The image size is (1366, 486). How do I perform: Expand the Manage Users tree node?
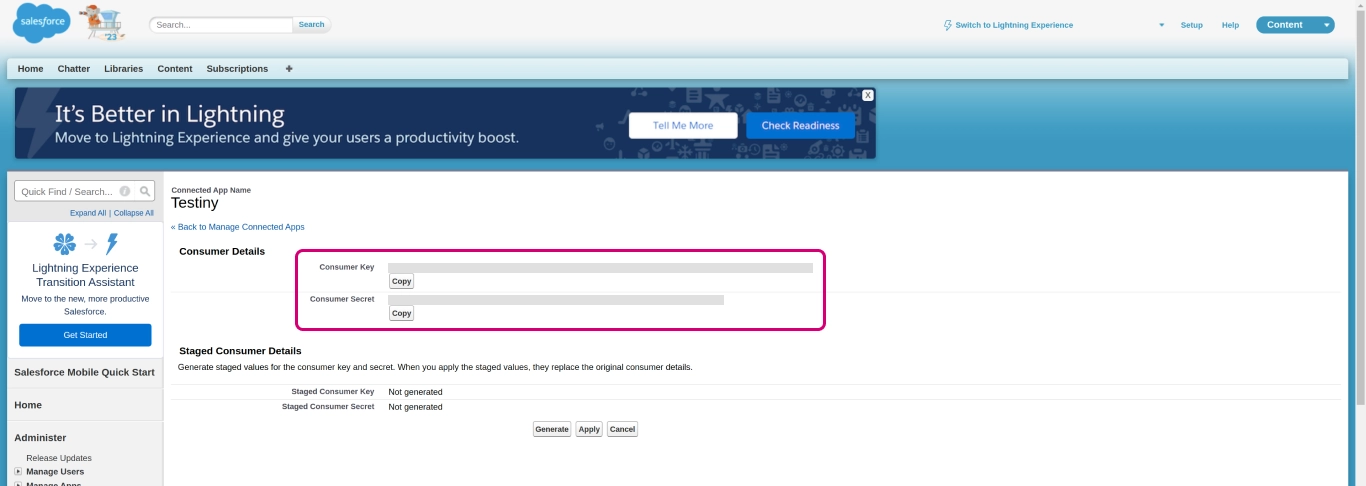click(x=18, y=471)
